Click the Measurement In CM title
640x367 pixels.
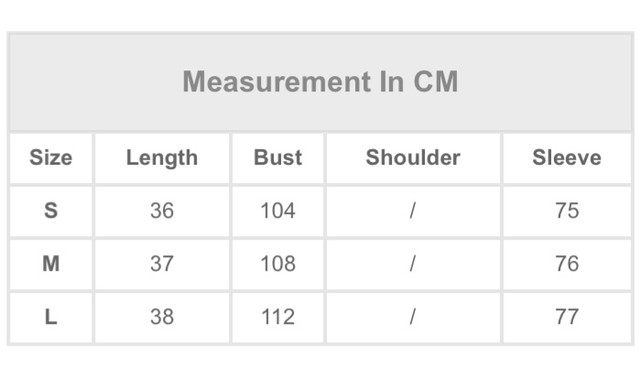point(320,82)
